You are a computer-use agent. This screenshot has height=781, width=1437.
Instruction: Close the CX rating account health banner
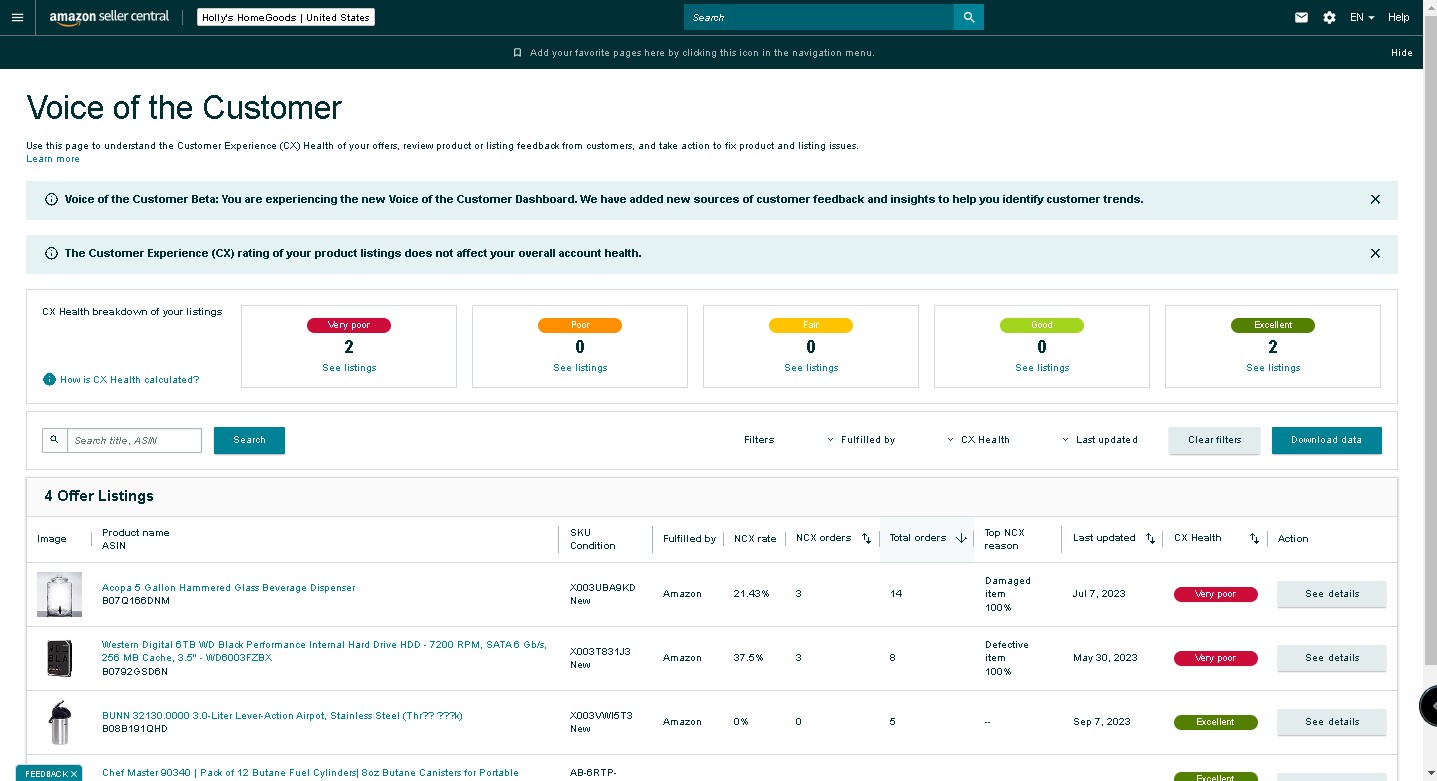point(1375,253)
